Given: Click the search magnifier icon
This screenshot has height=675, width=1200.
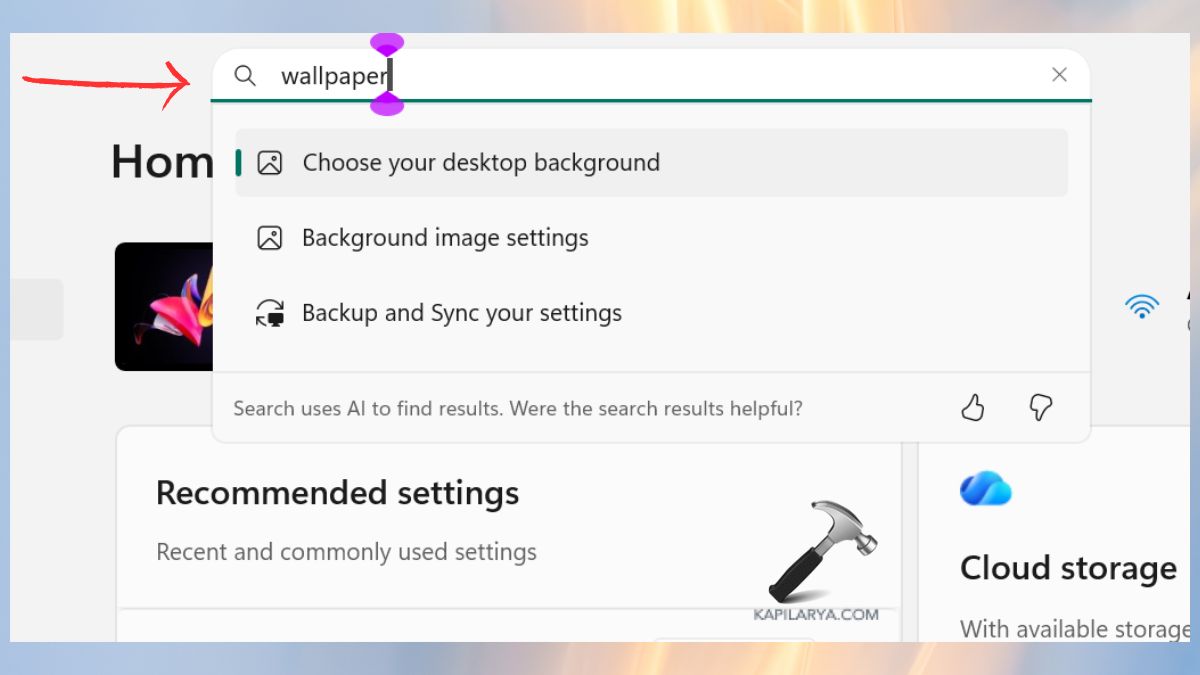Looking at the screenshot, I should (x=245, y=75).
